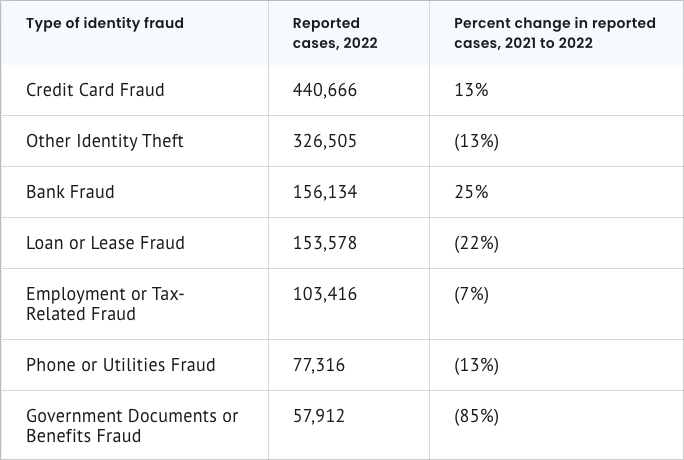Click the 'Percent change in reported cases' header
684x460 pixels.
(554, 33)
